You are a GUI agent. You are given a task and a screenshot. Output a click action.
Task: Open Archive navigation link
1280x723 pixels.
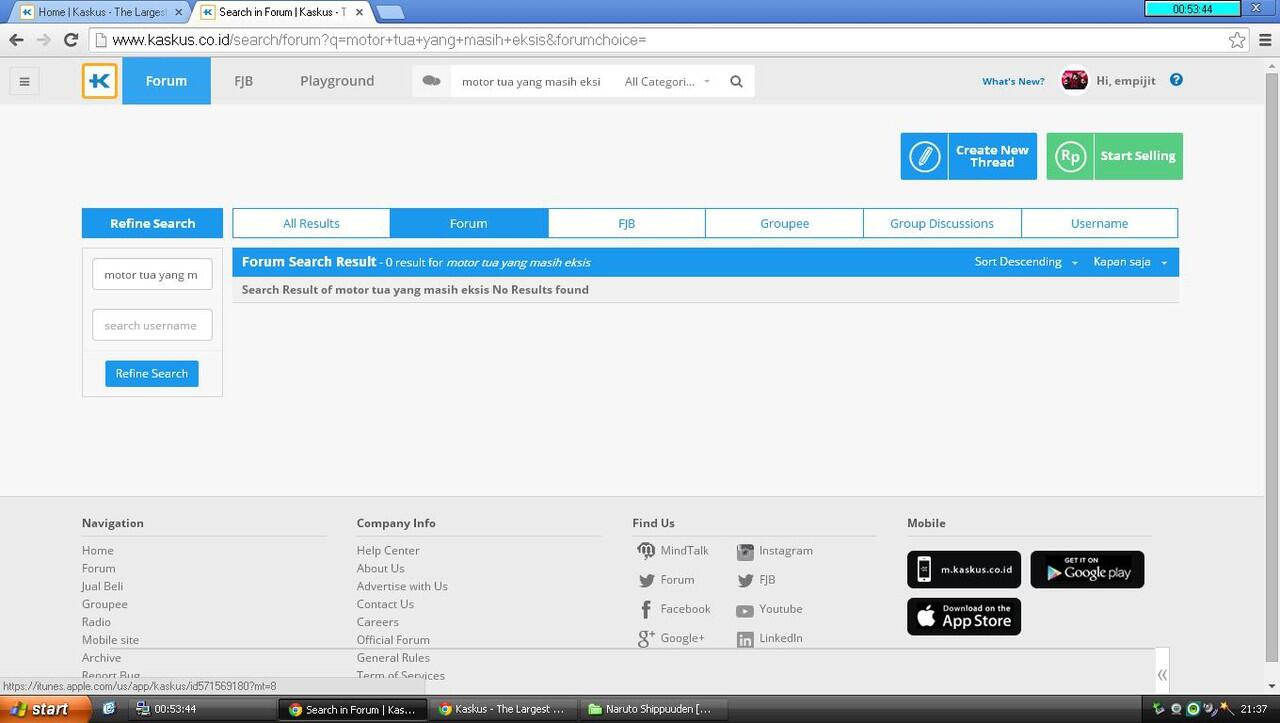tap(101, 658)
